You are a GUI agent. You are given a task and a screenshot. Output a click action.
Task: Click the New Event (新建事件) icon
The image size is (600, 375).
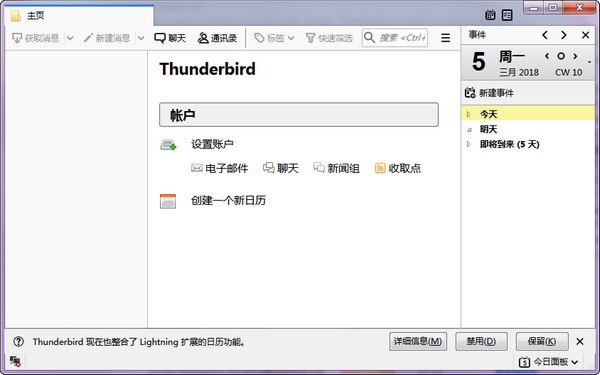470,93
